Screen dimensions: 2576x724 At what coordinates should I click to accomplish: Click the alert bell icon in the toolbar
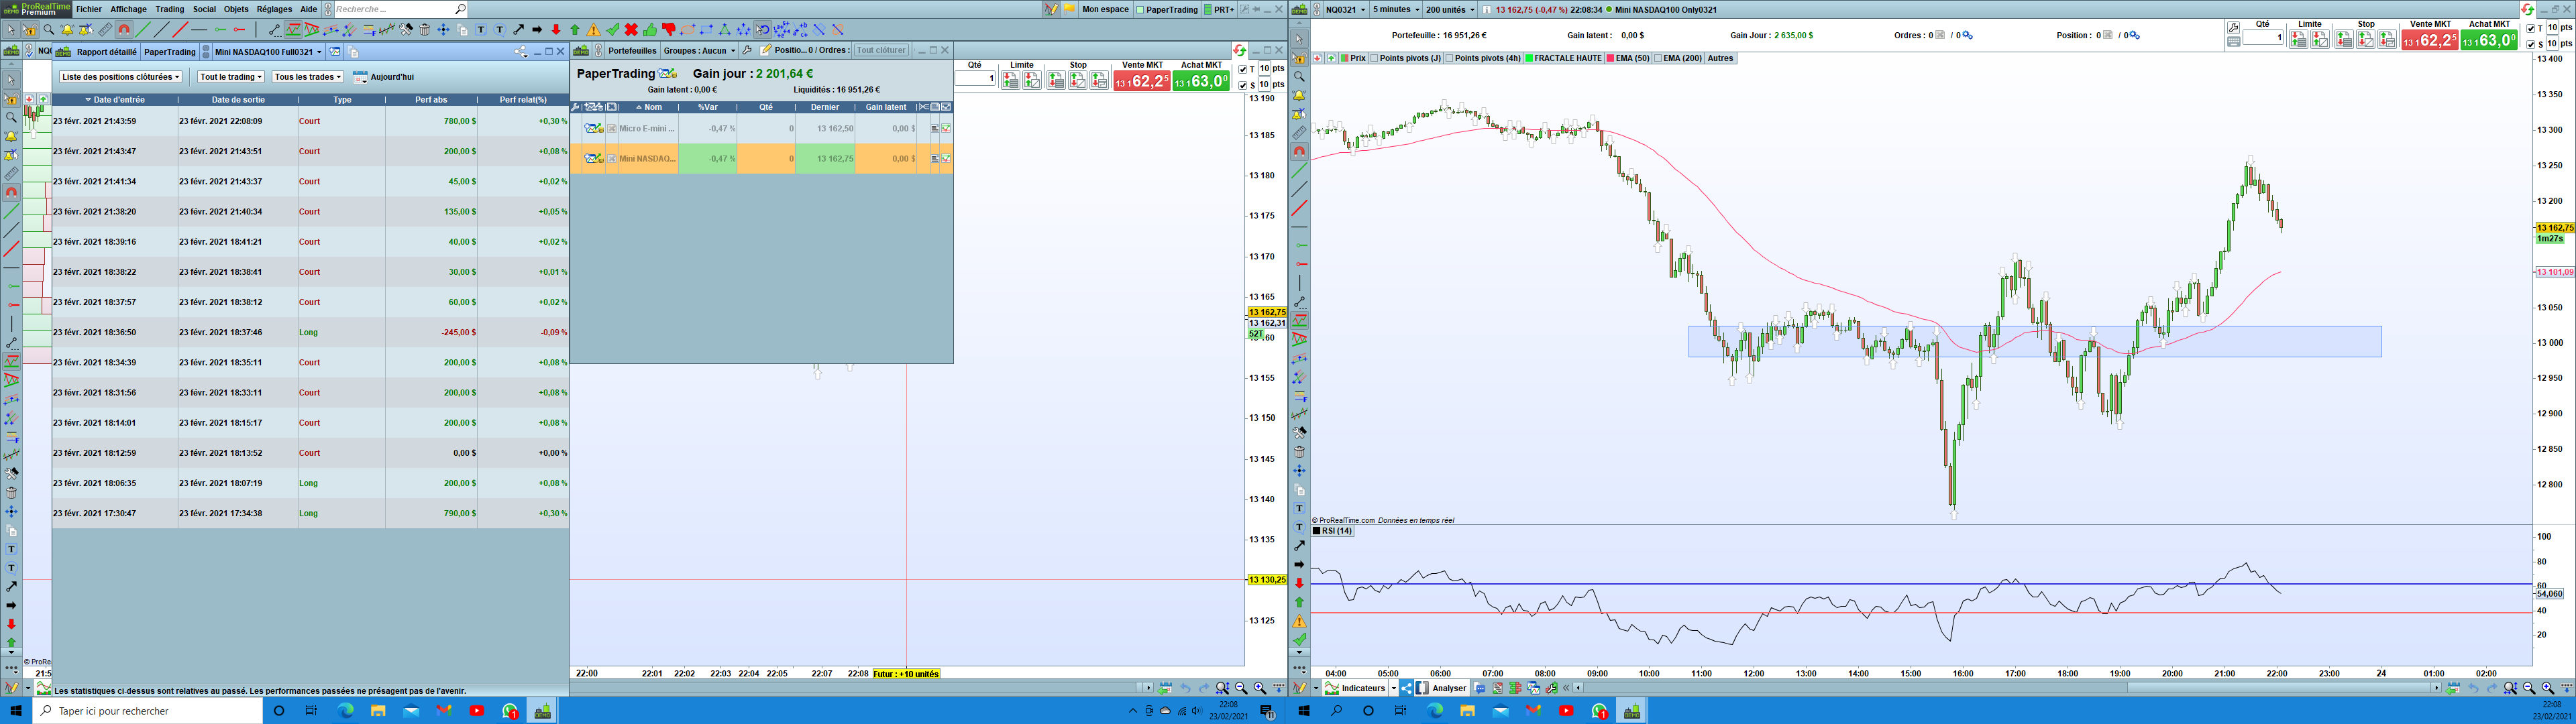[67, 30]
